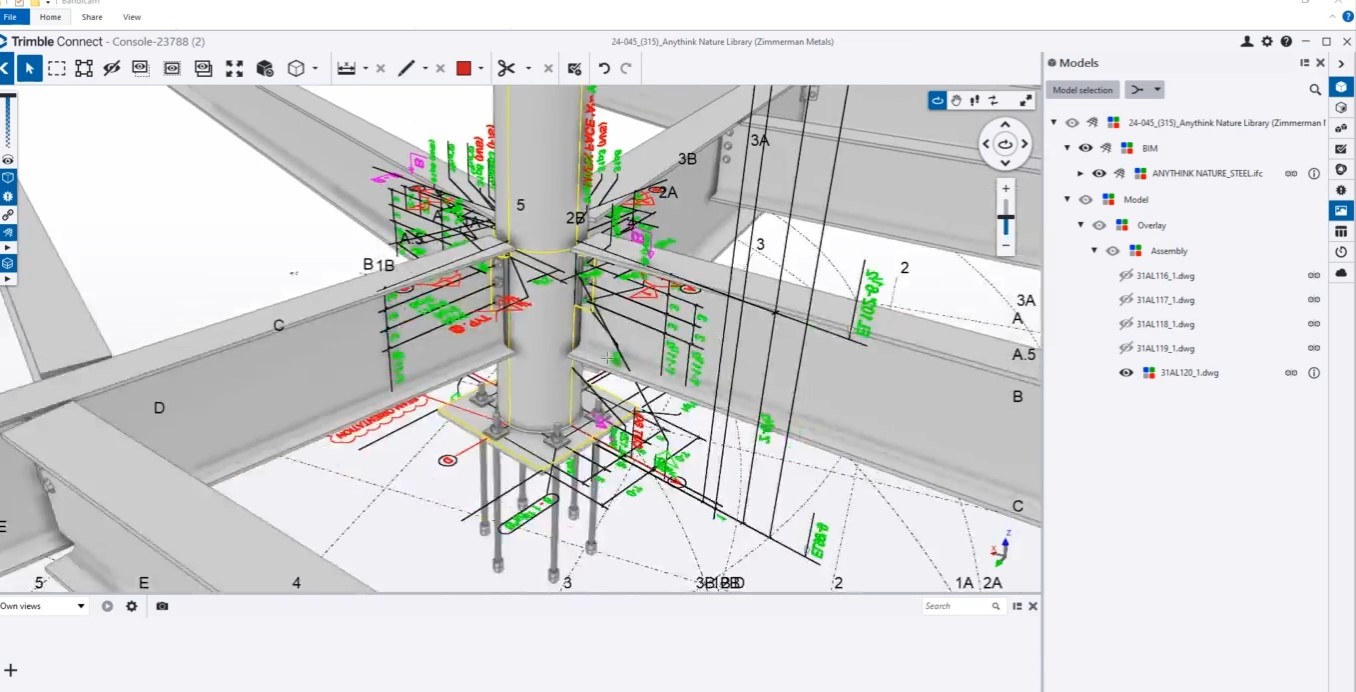Image resolution: width=1356 pixels, height=692 pixels.
Task: Capture view with the camera icon
Action: [162, 606]
